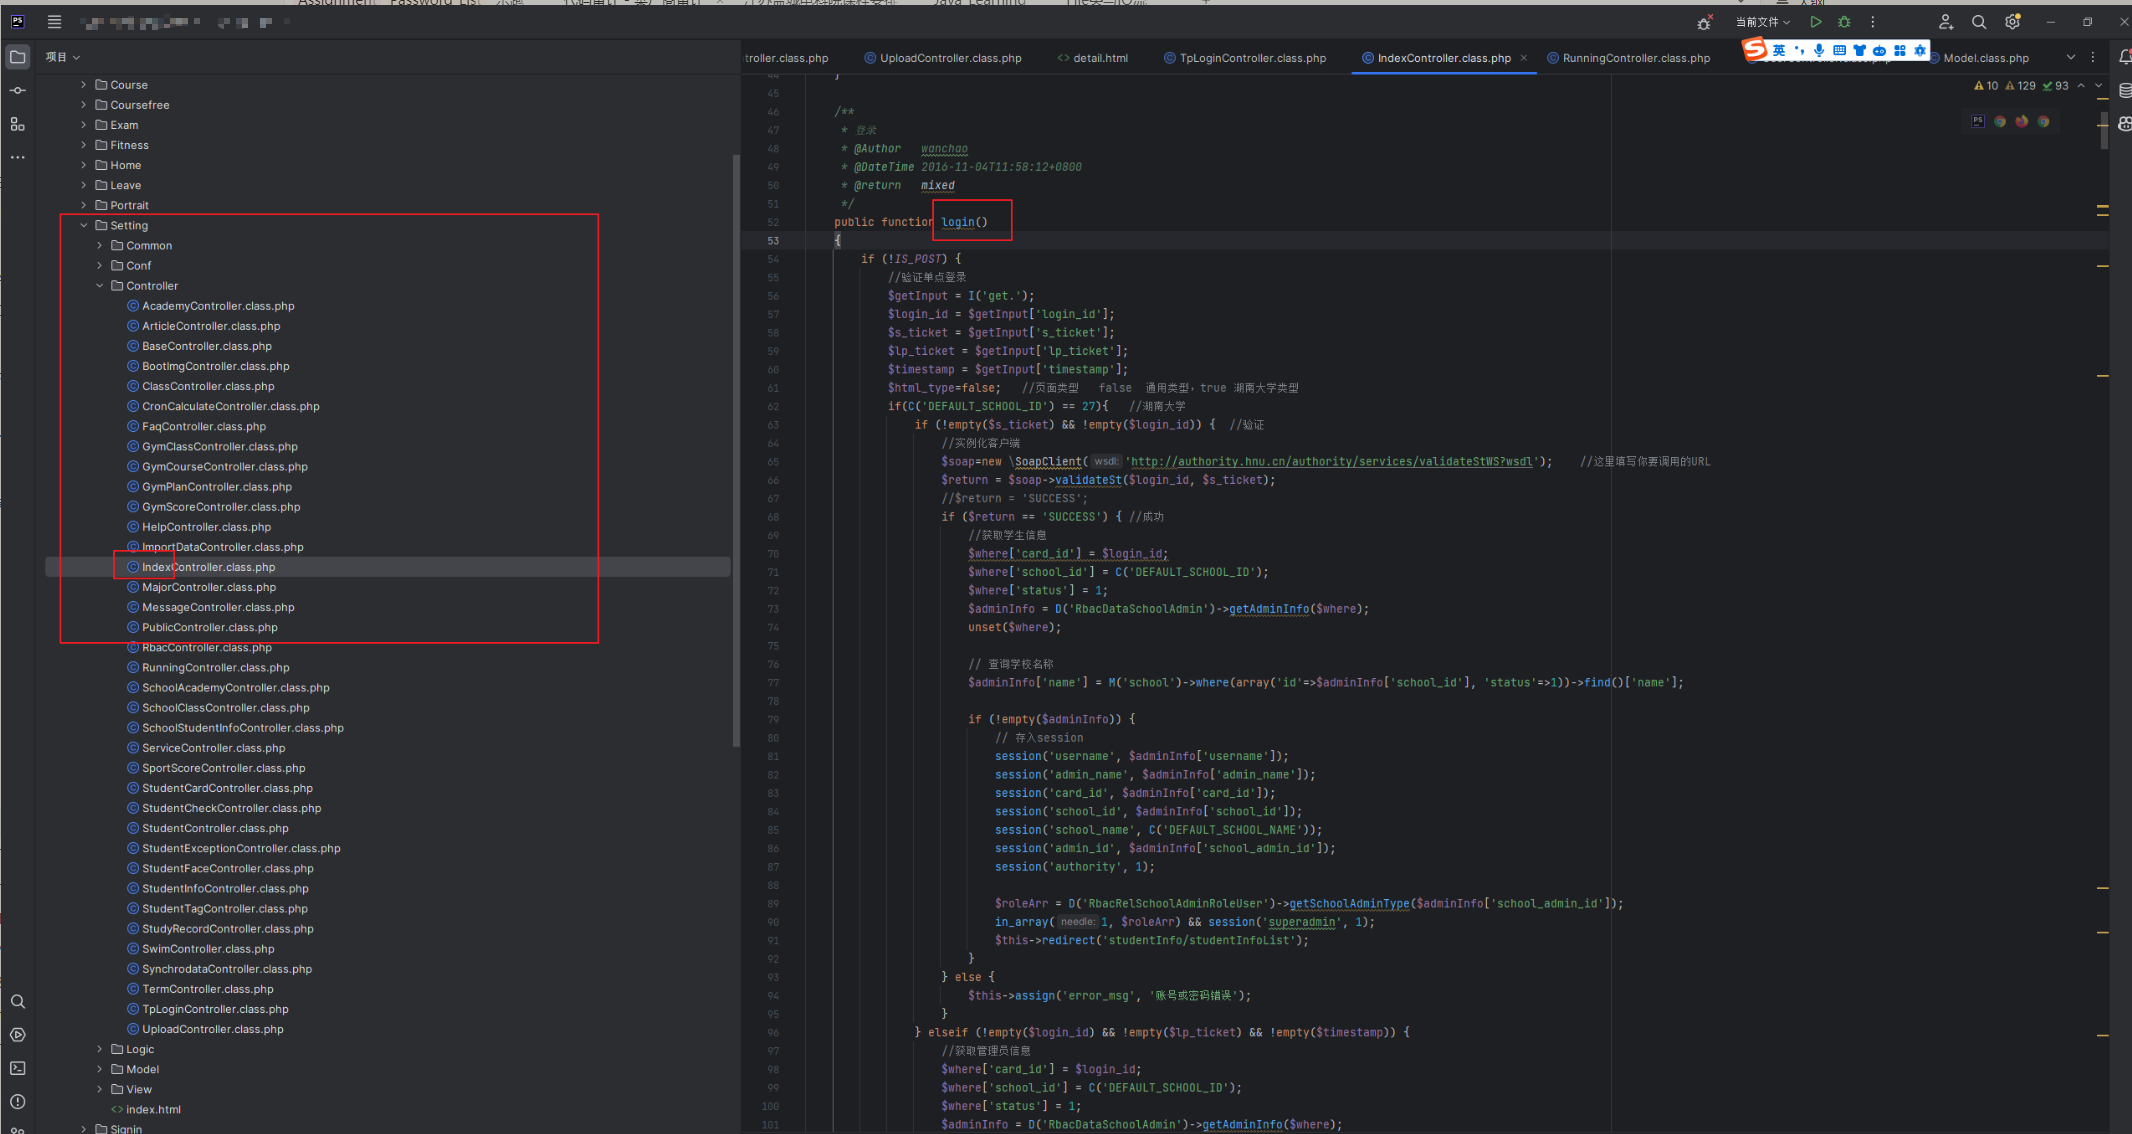Open Database tool window icon
The image size is (2132, 1134).
[x=2125, y=91]
